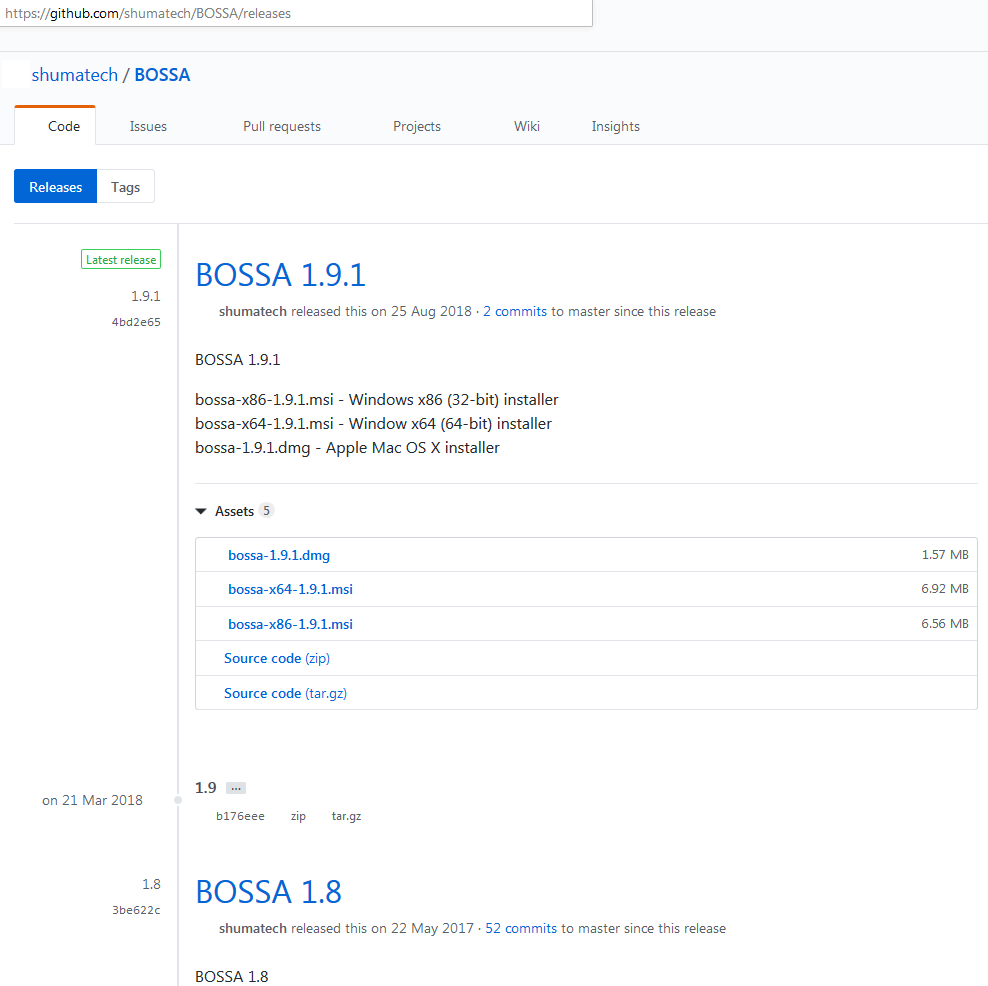Screen dimensions: 988x986
Task: Click the '6.92 MB' size text
Action: coord(945,588)
